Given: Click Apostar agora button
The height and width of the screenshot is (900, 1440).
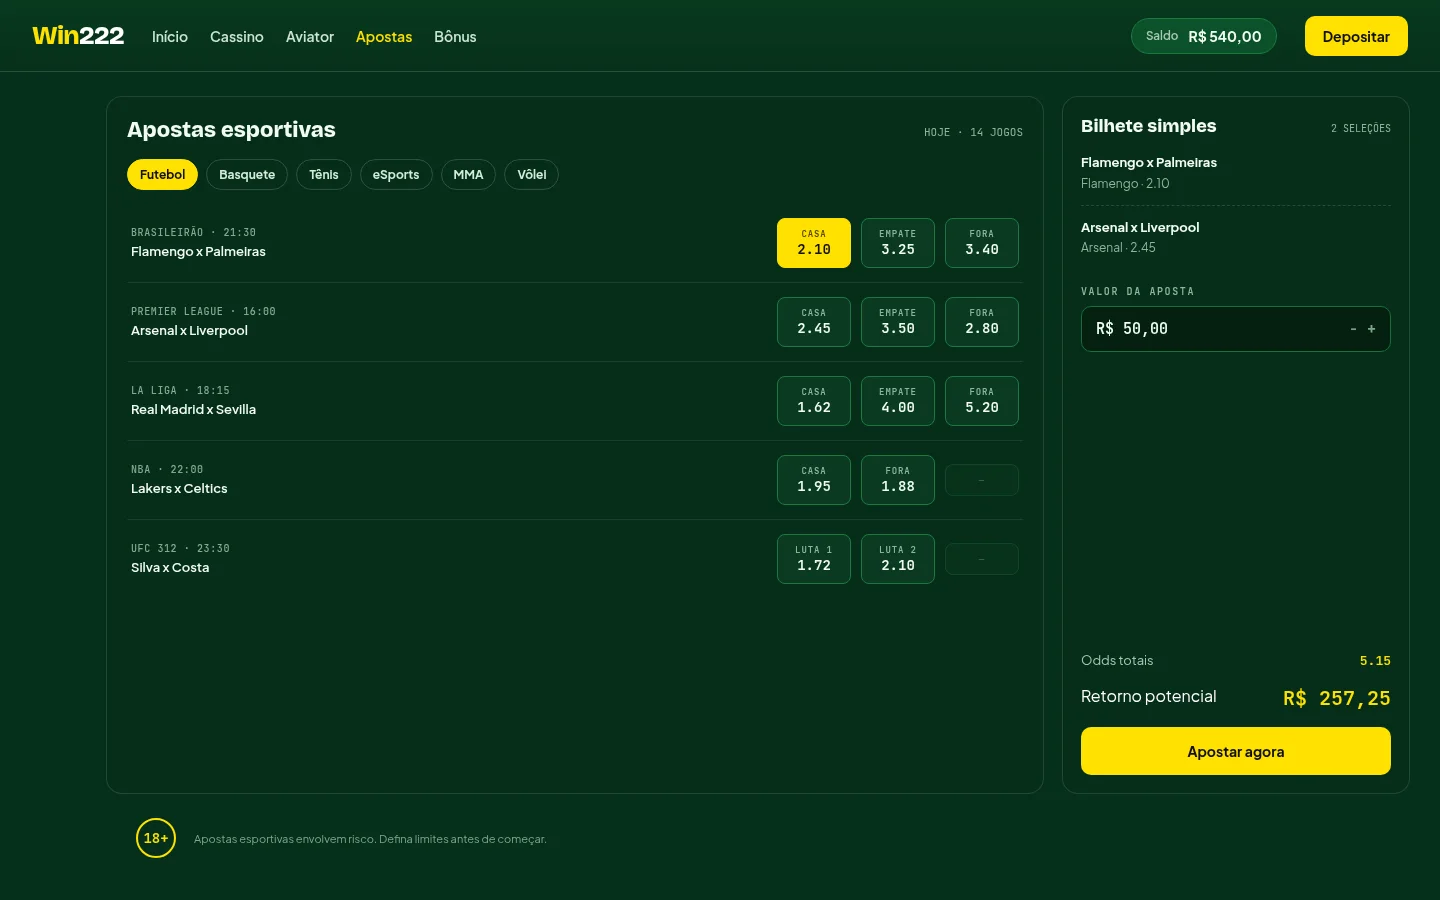Looking at the screenshot, I should 1236,751.
